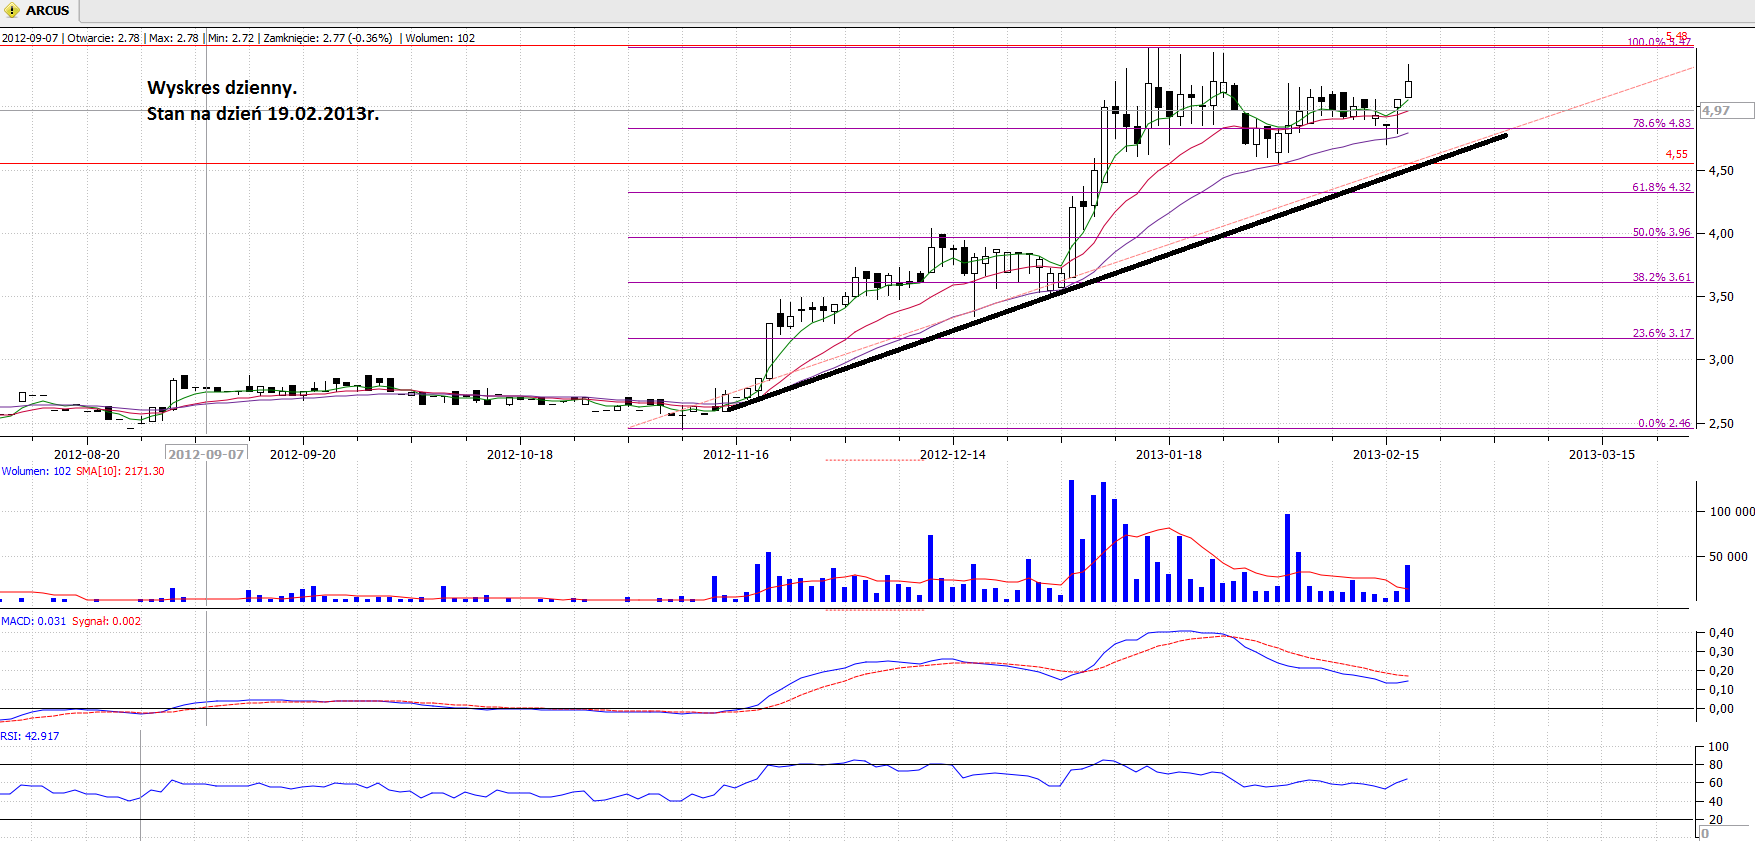This screenshot has height=851, width=1755.
Task: Click the Max: 2.78 value in header
Action: [174, 38]
